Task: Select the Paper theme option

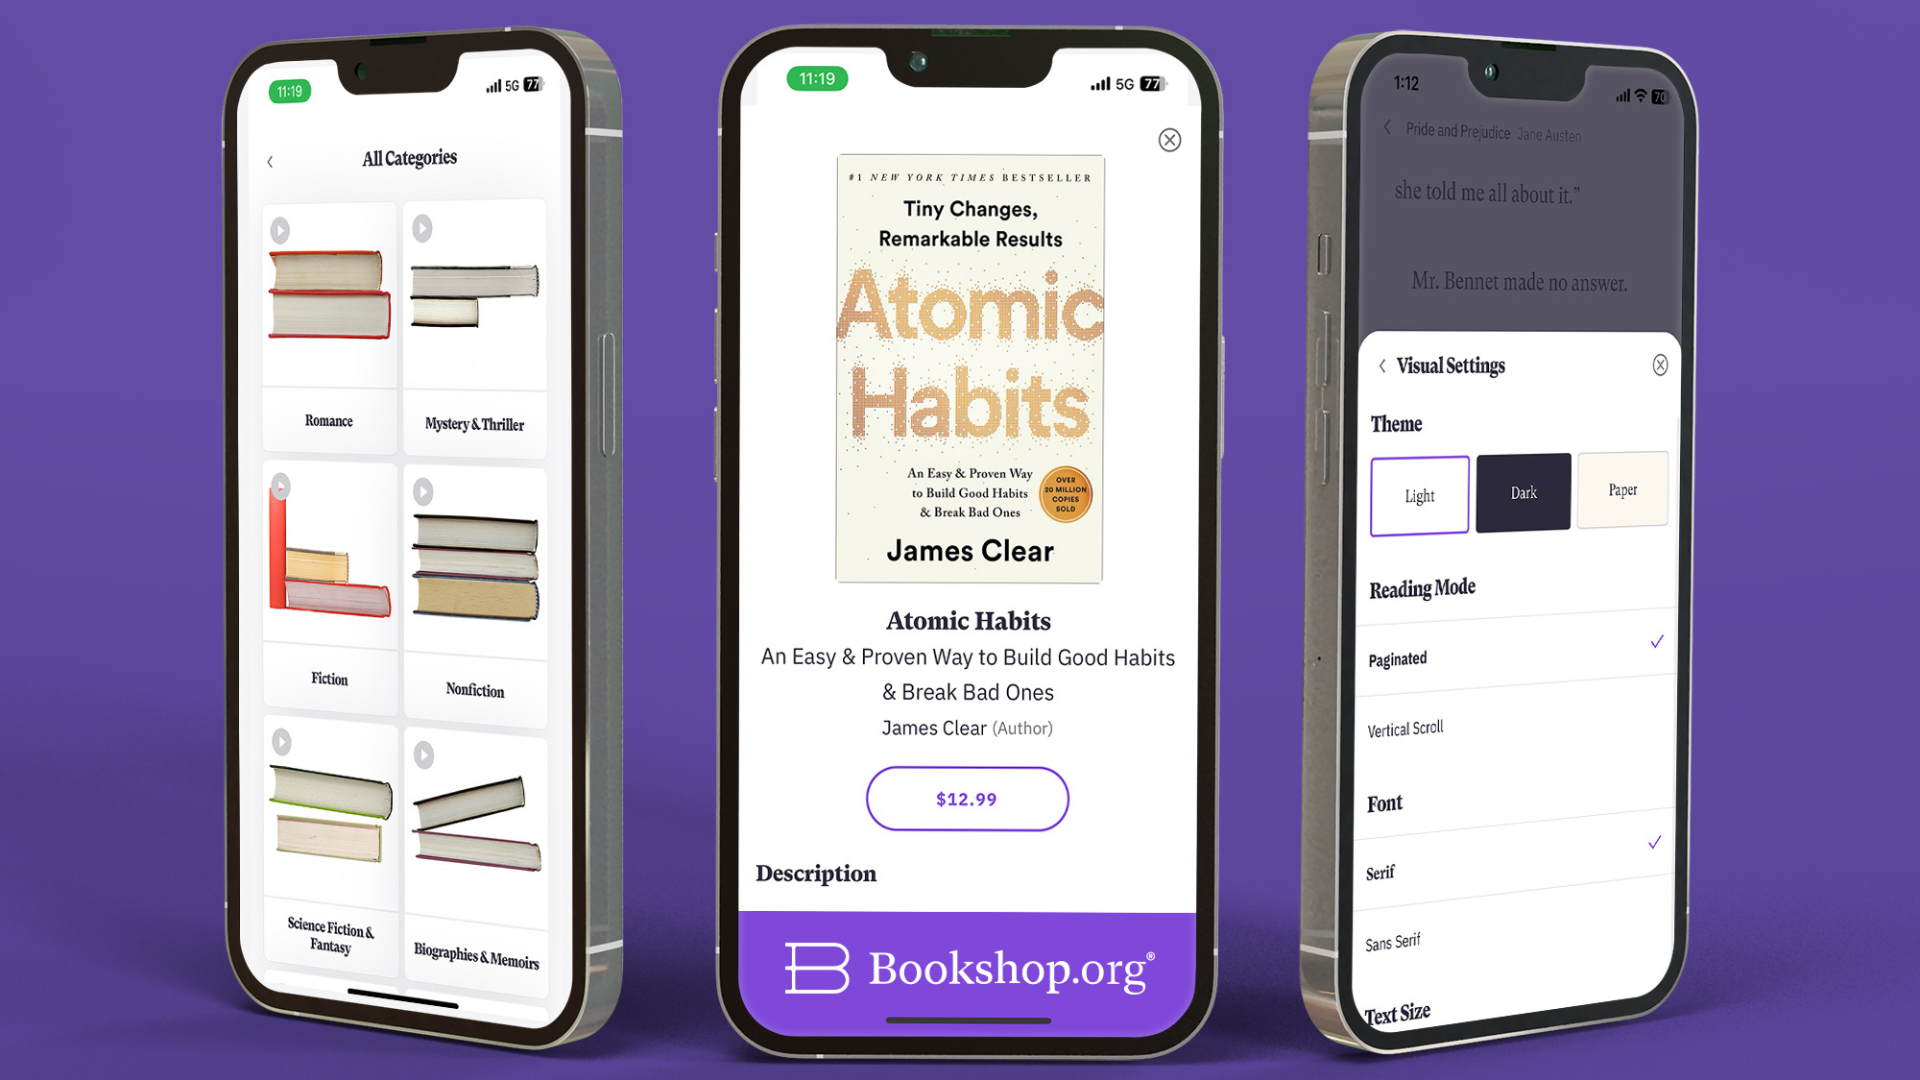Action: tap(1621, 492)
